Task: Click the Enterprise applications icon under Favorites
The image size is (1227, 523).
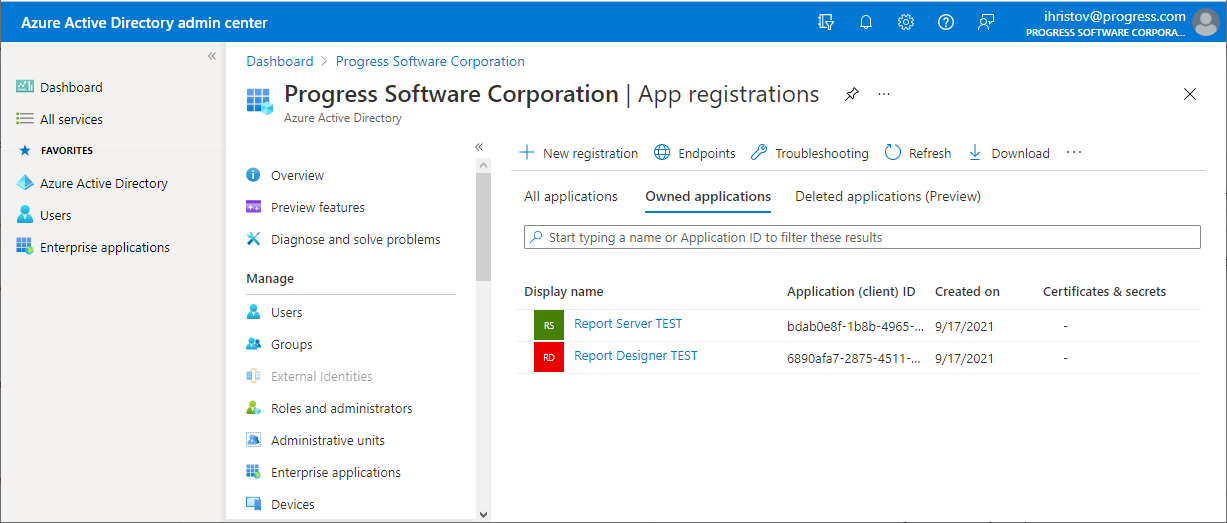Action: [25, 247]
